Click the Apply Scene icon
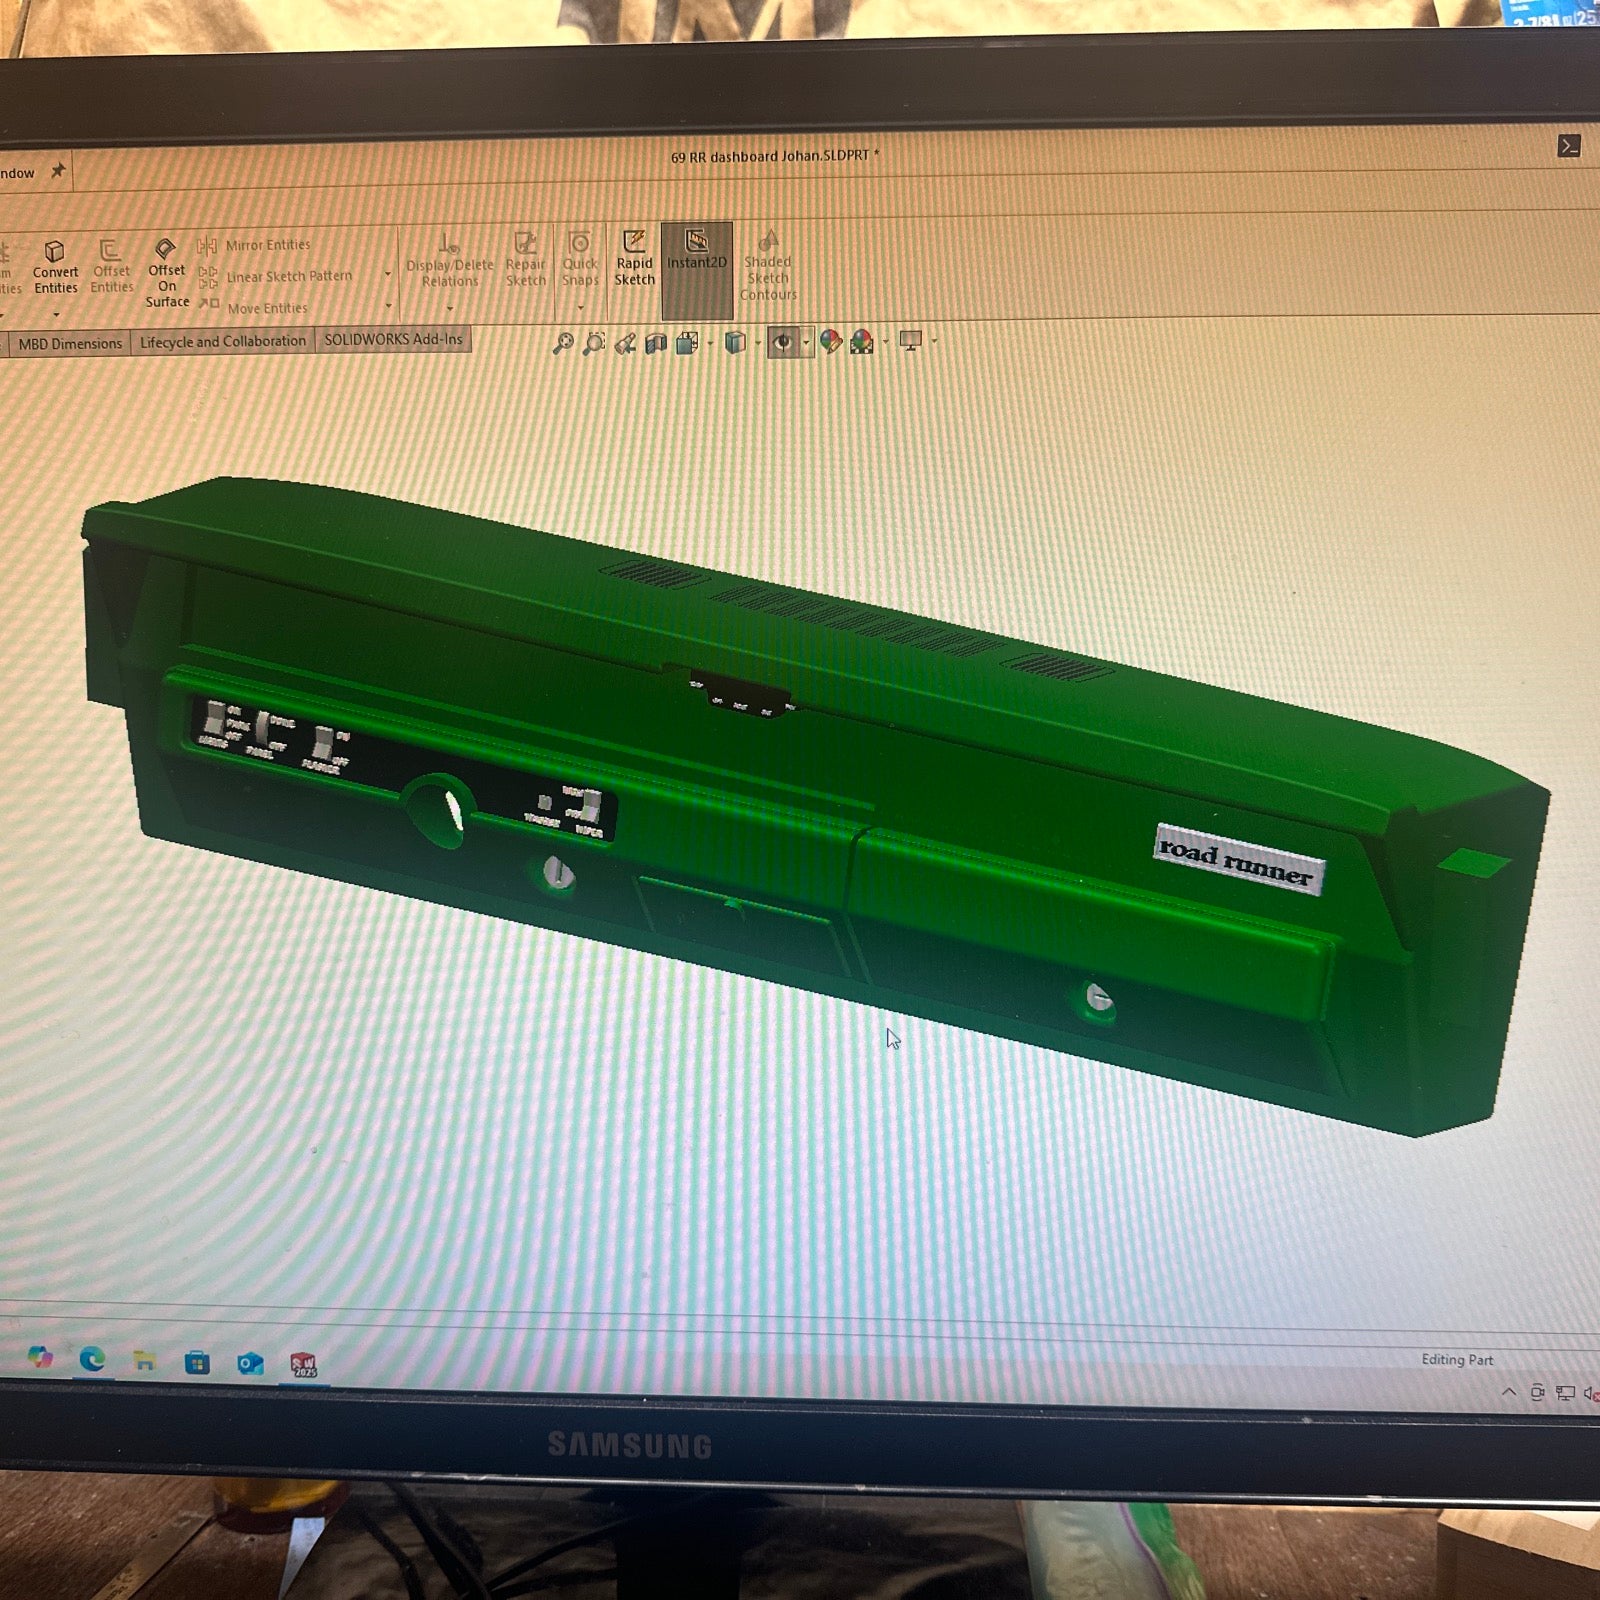The width and height of the screenshot is (1600, 1600). [x=861, y=342]
